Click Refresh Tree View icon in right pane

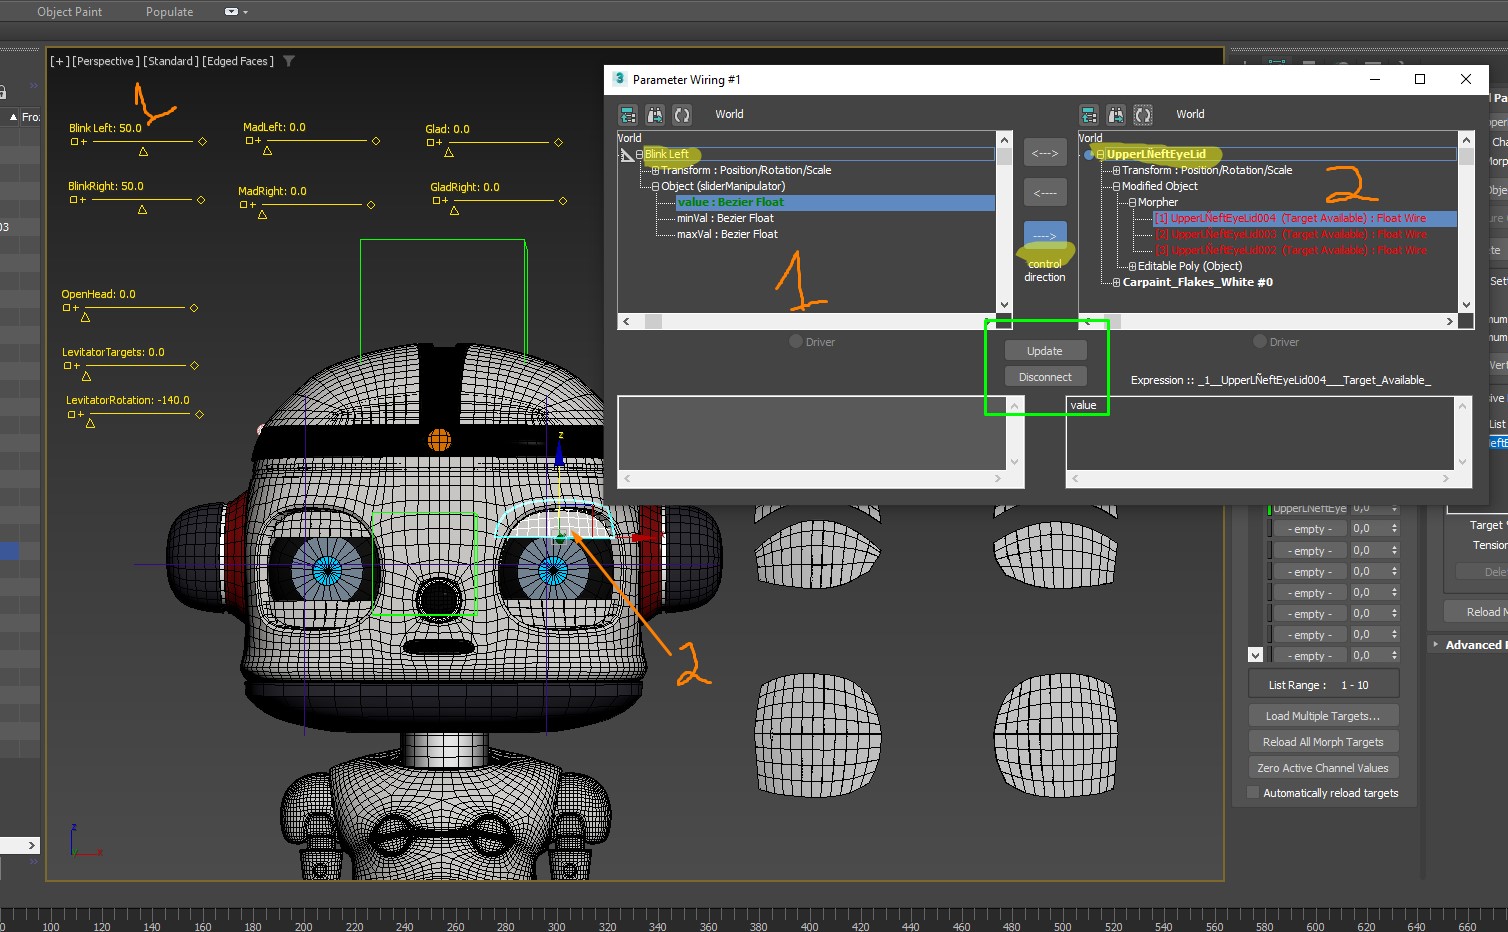point(1143,115)
